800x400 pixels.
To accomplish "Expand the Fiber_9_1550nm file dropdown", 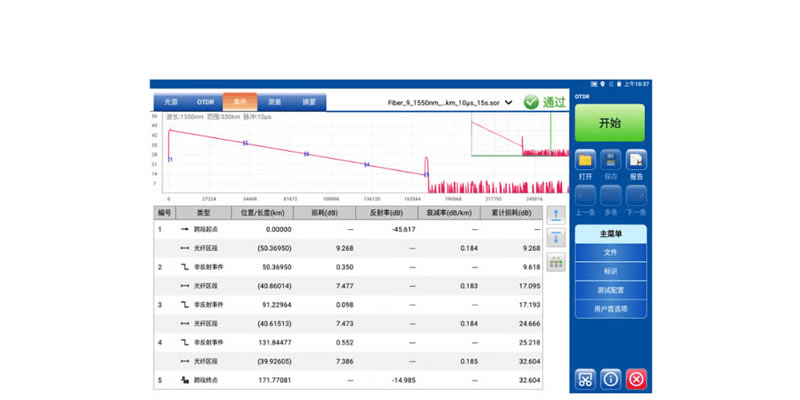I will click(509, 102).
